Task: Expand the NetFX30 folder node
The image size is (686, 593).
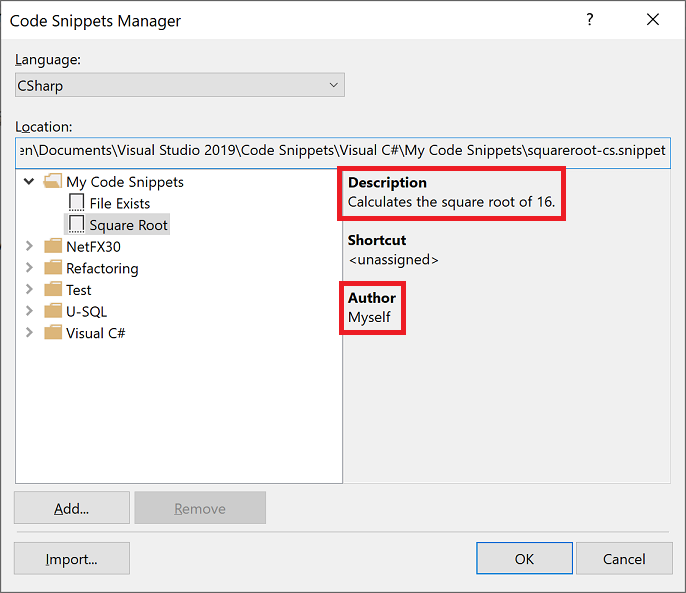Action: coord(29,246)
